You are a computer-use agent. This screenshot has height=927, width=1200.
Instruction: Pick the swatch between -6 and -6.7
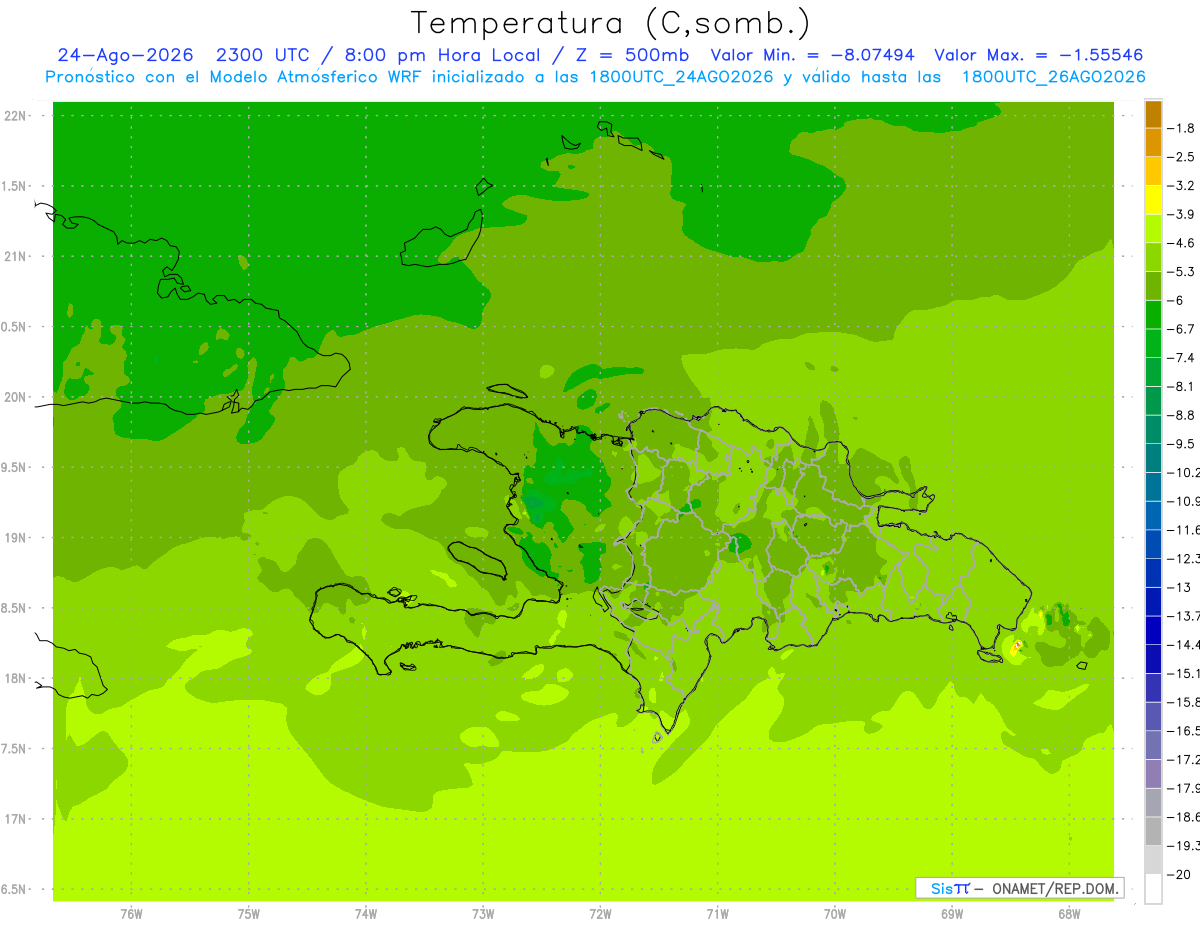[x=1153, y=315]
